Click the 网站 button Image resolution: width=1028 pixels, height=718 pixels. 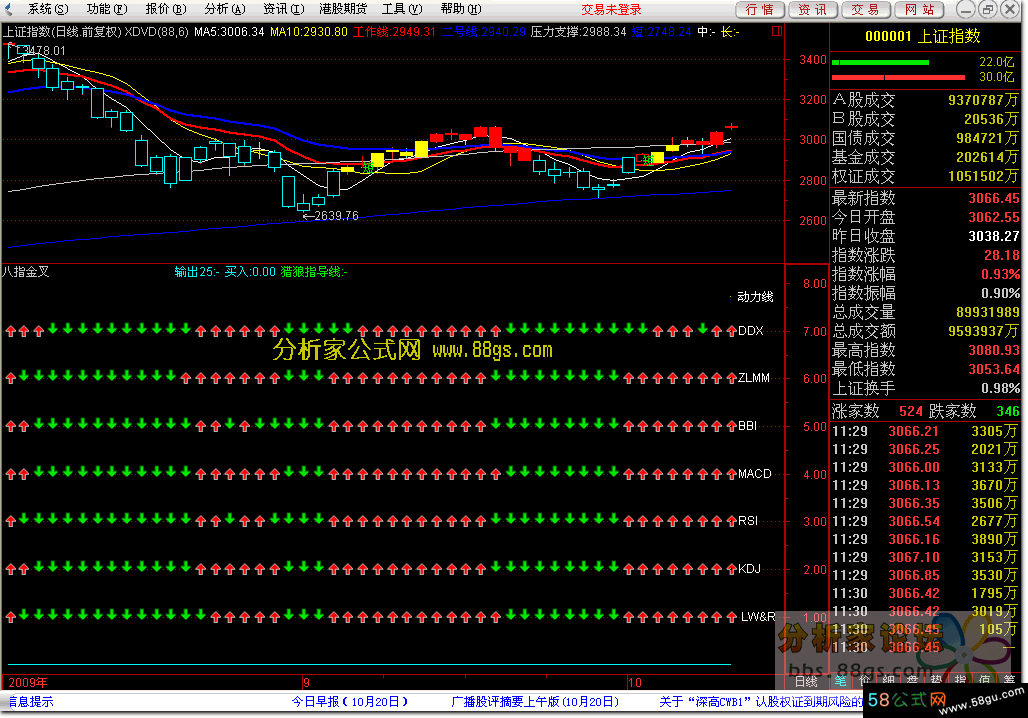(919, 10)
